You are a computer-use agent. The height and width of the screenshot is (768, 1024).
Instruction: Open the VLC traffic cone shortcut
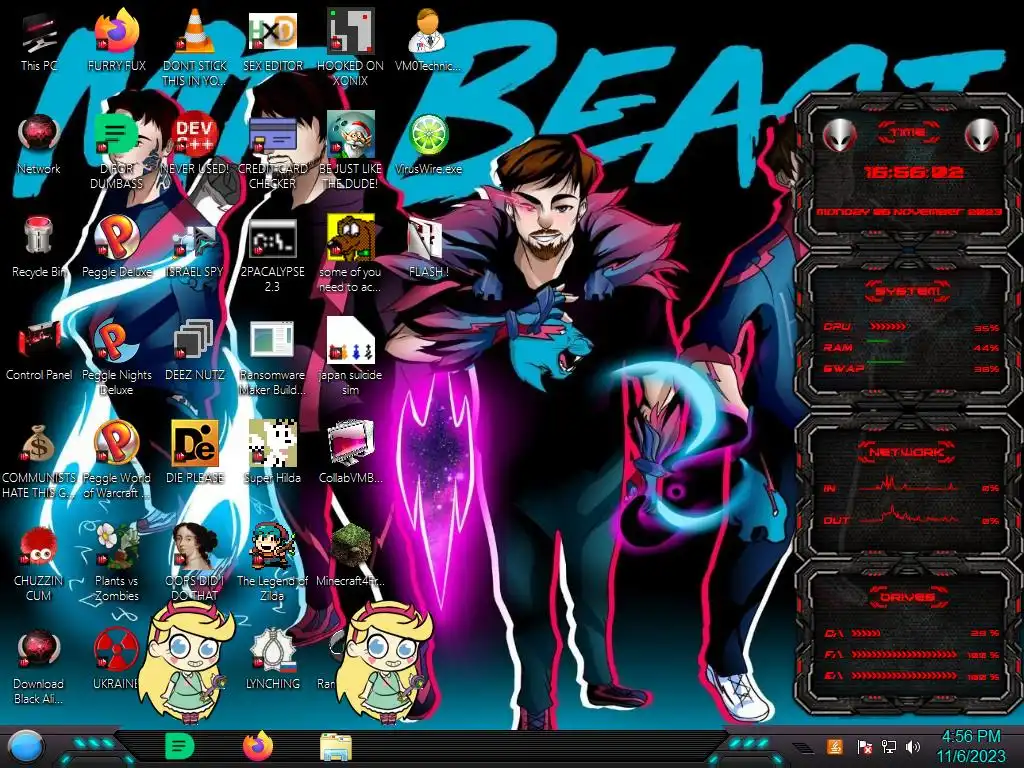point(195,49)
